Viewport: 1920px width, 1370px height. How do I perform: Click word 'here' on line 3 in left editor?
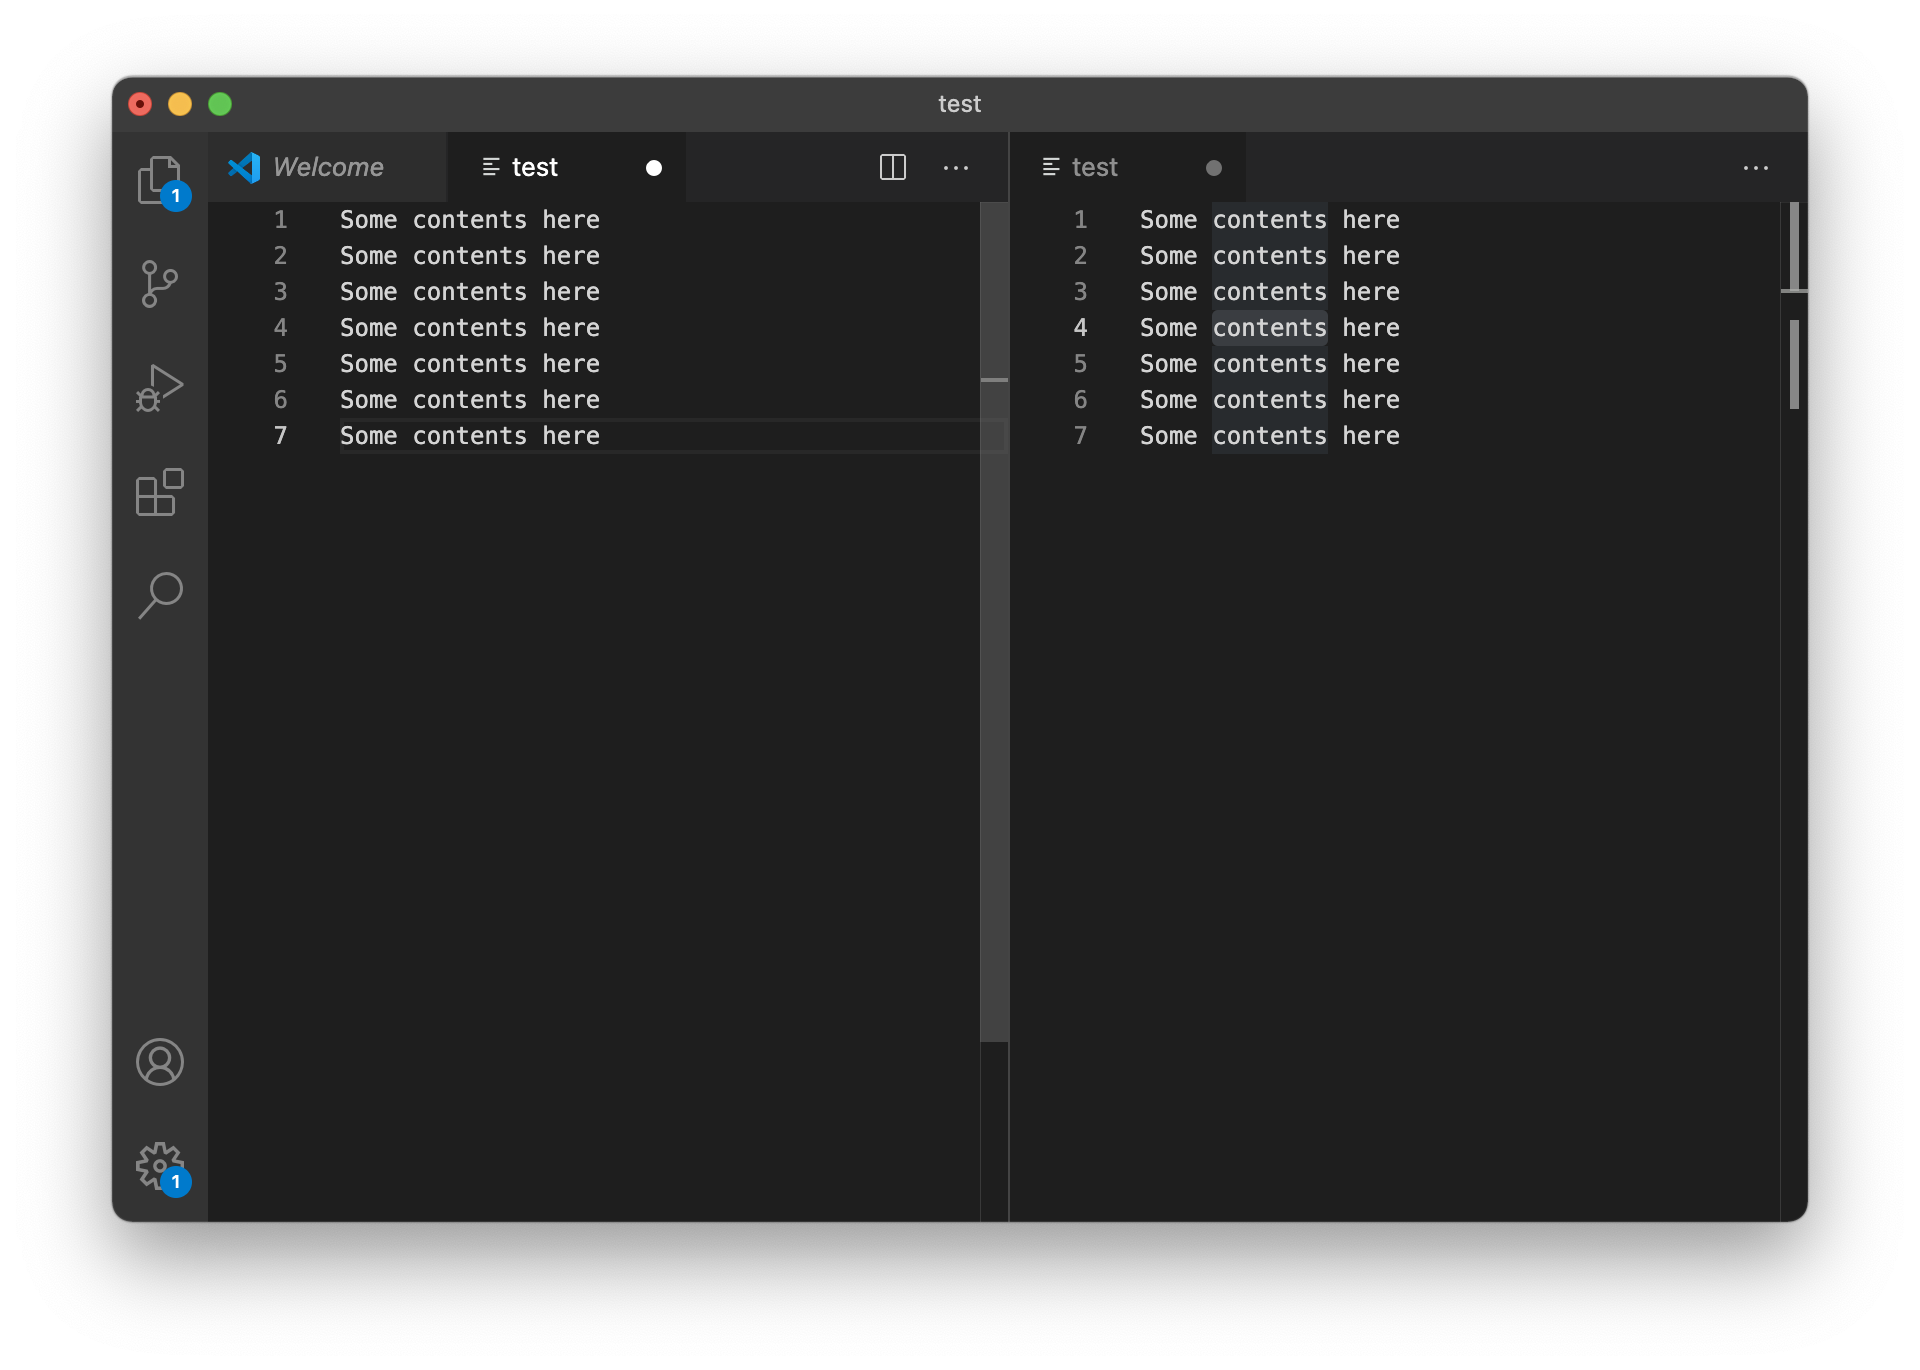(571, 292)
